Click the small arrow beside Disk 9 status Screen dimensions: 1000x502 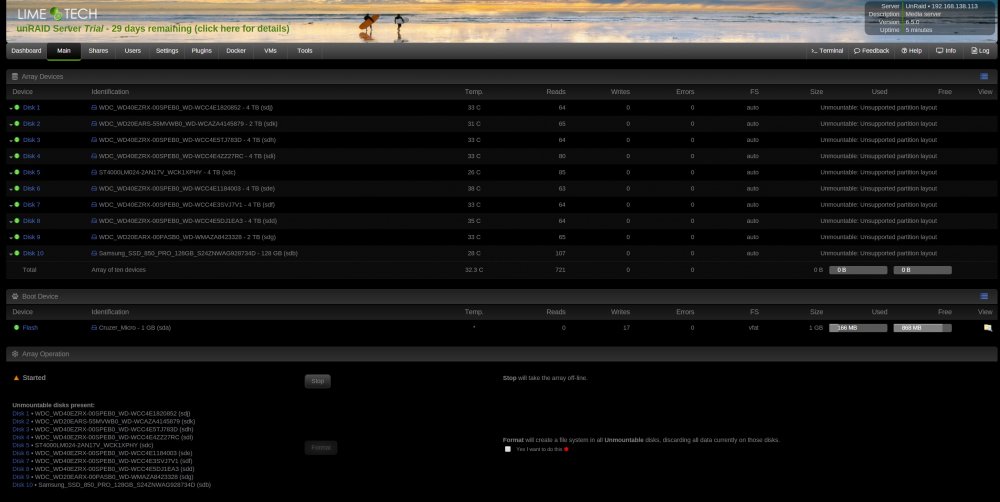11,238
